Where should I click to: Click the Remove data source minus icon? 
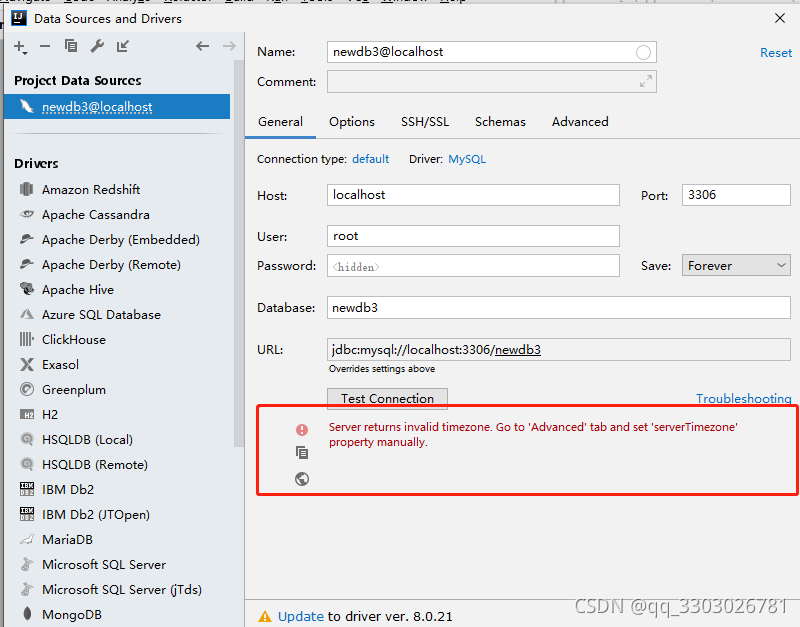(45, 46)
